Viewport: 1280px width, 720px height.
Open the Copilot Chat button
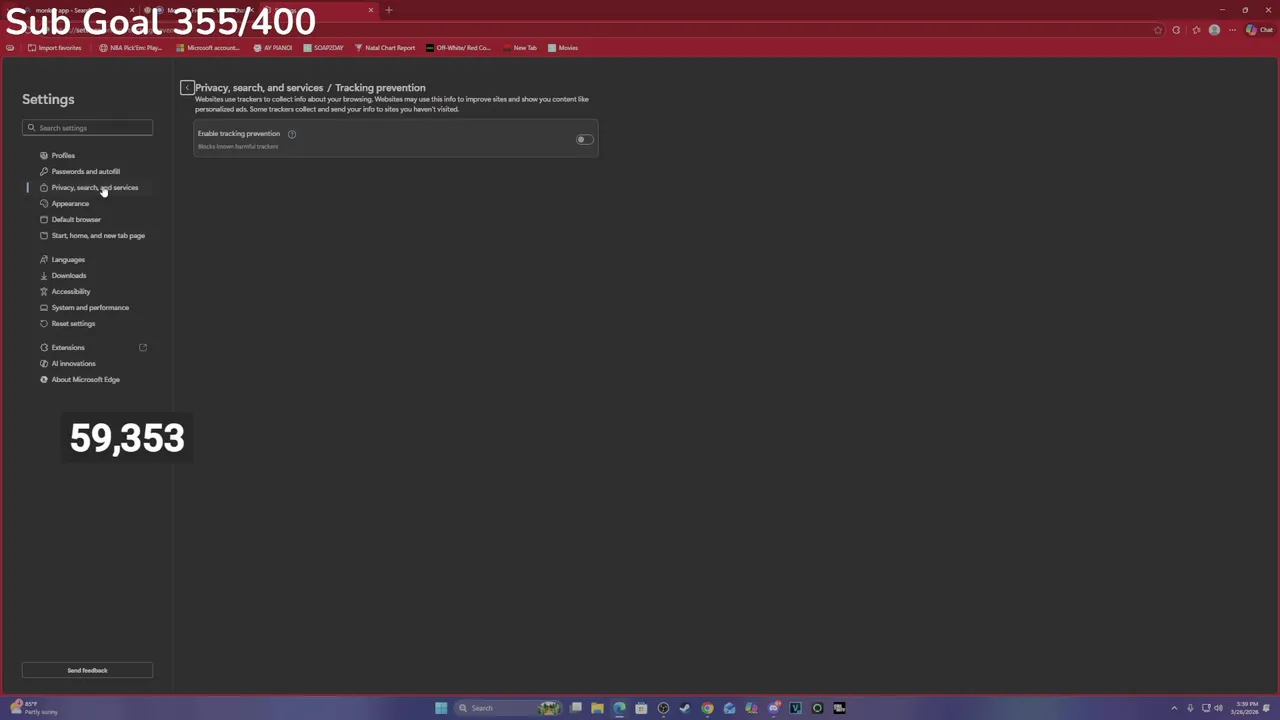pyautogui.click(x=1259, y=30)
